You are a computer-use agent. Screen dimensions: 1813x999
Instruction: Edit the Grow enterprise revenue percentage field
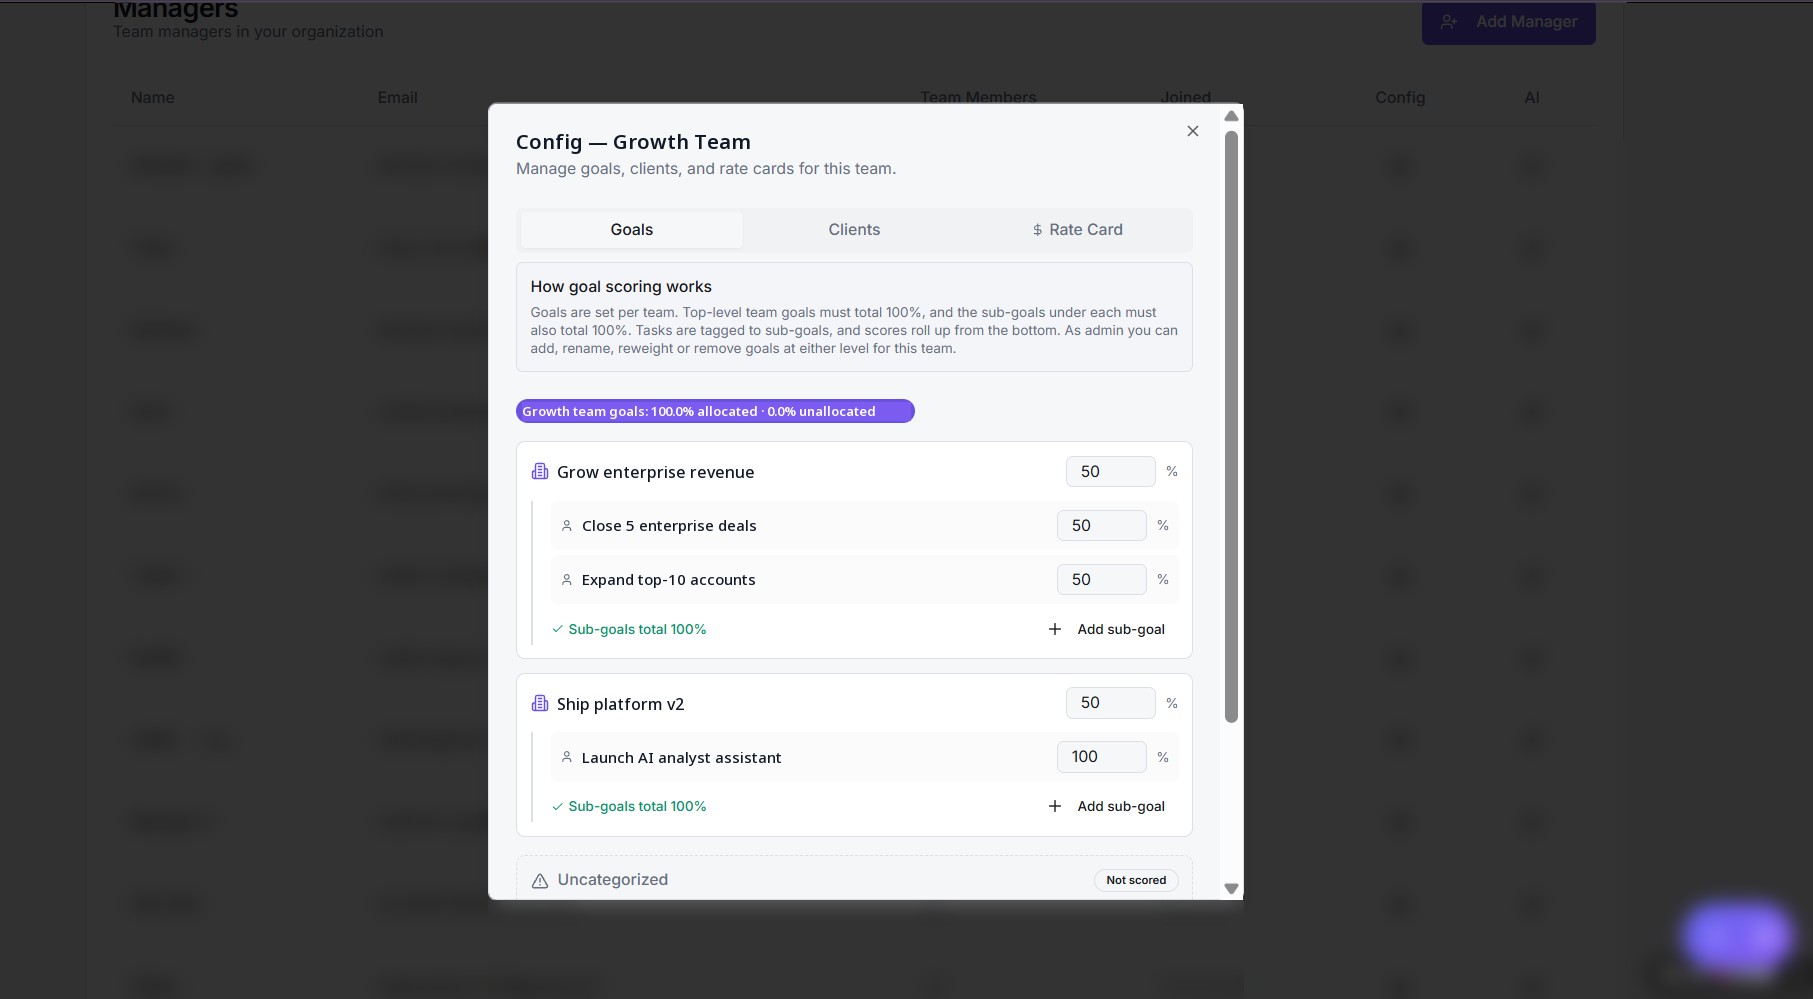point(1111,471)
